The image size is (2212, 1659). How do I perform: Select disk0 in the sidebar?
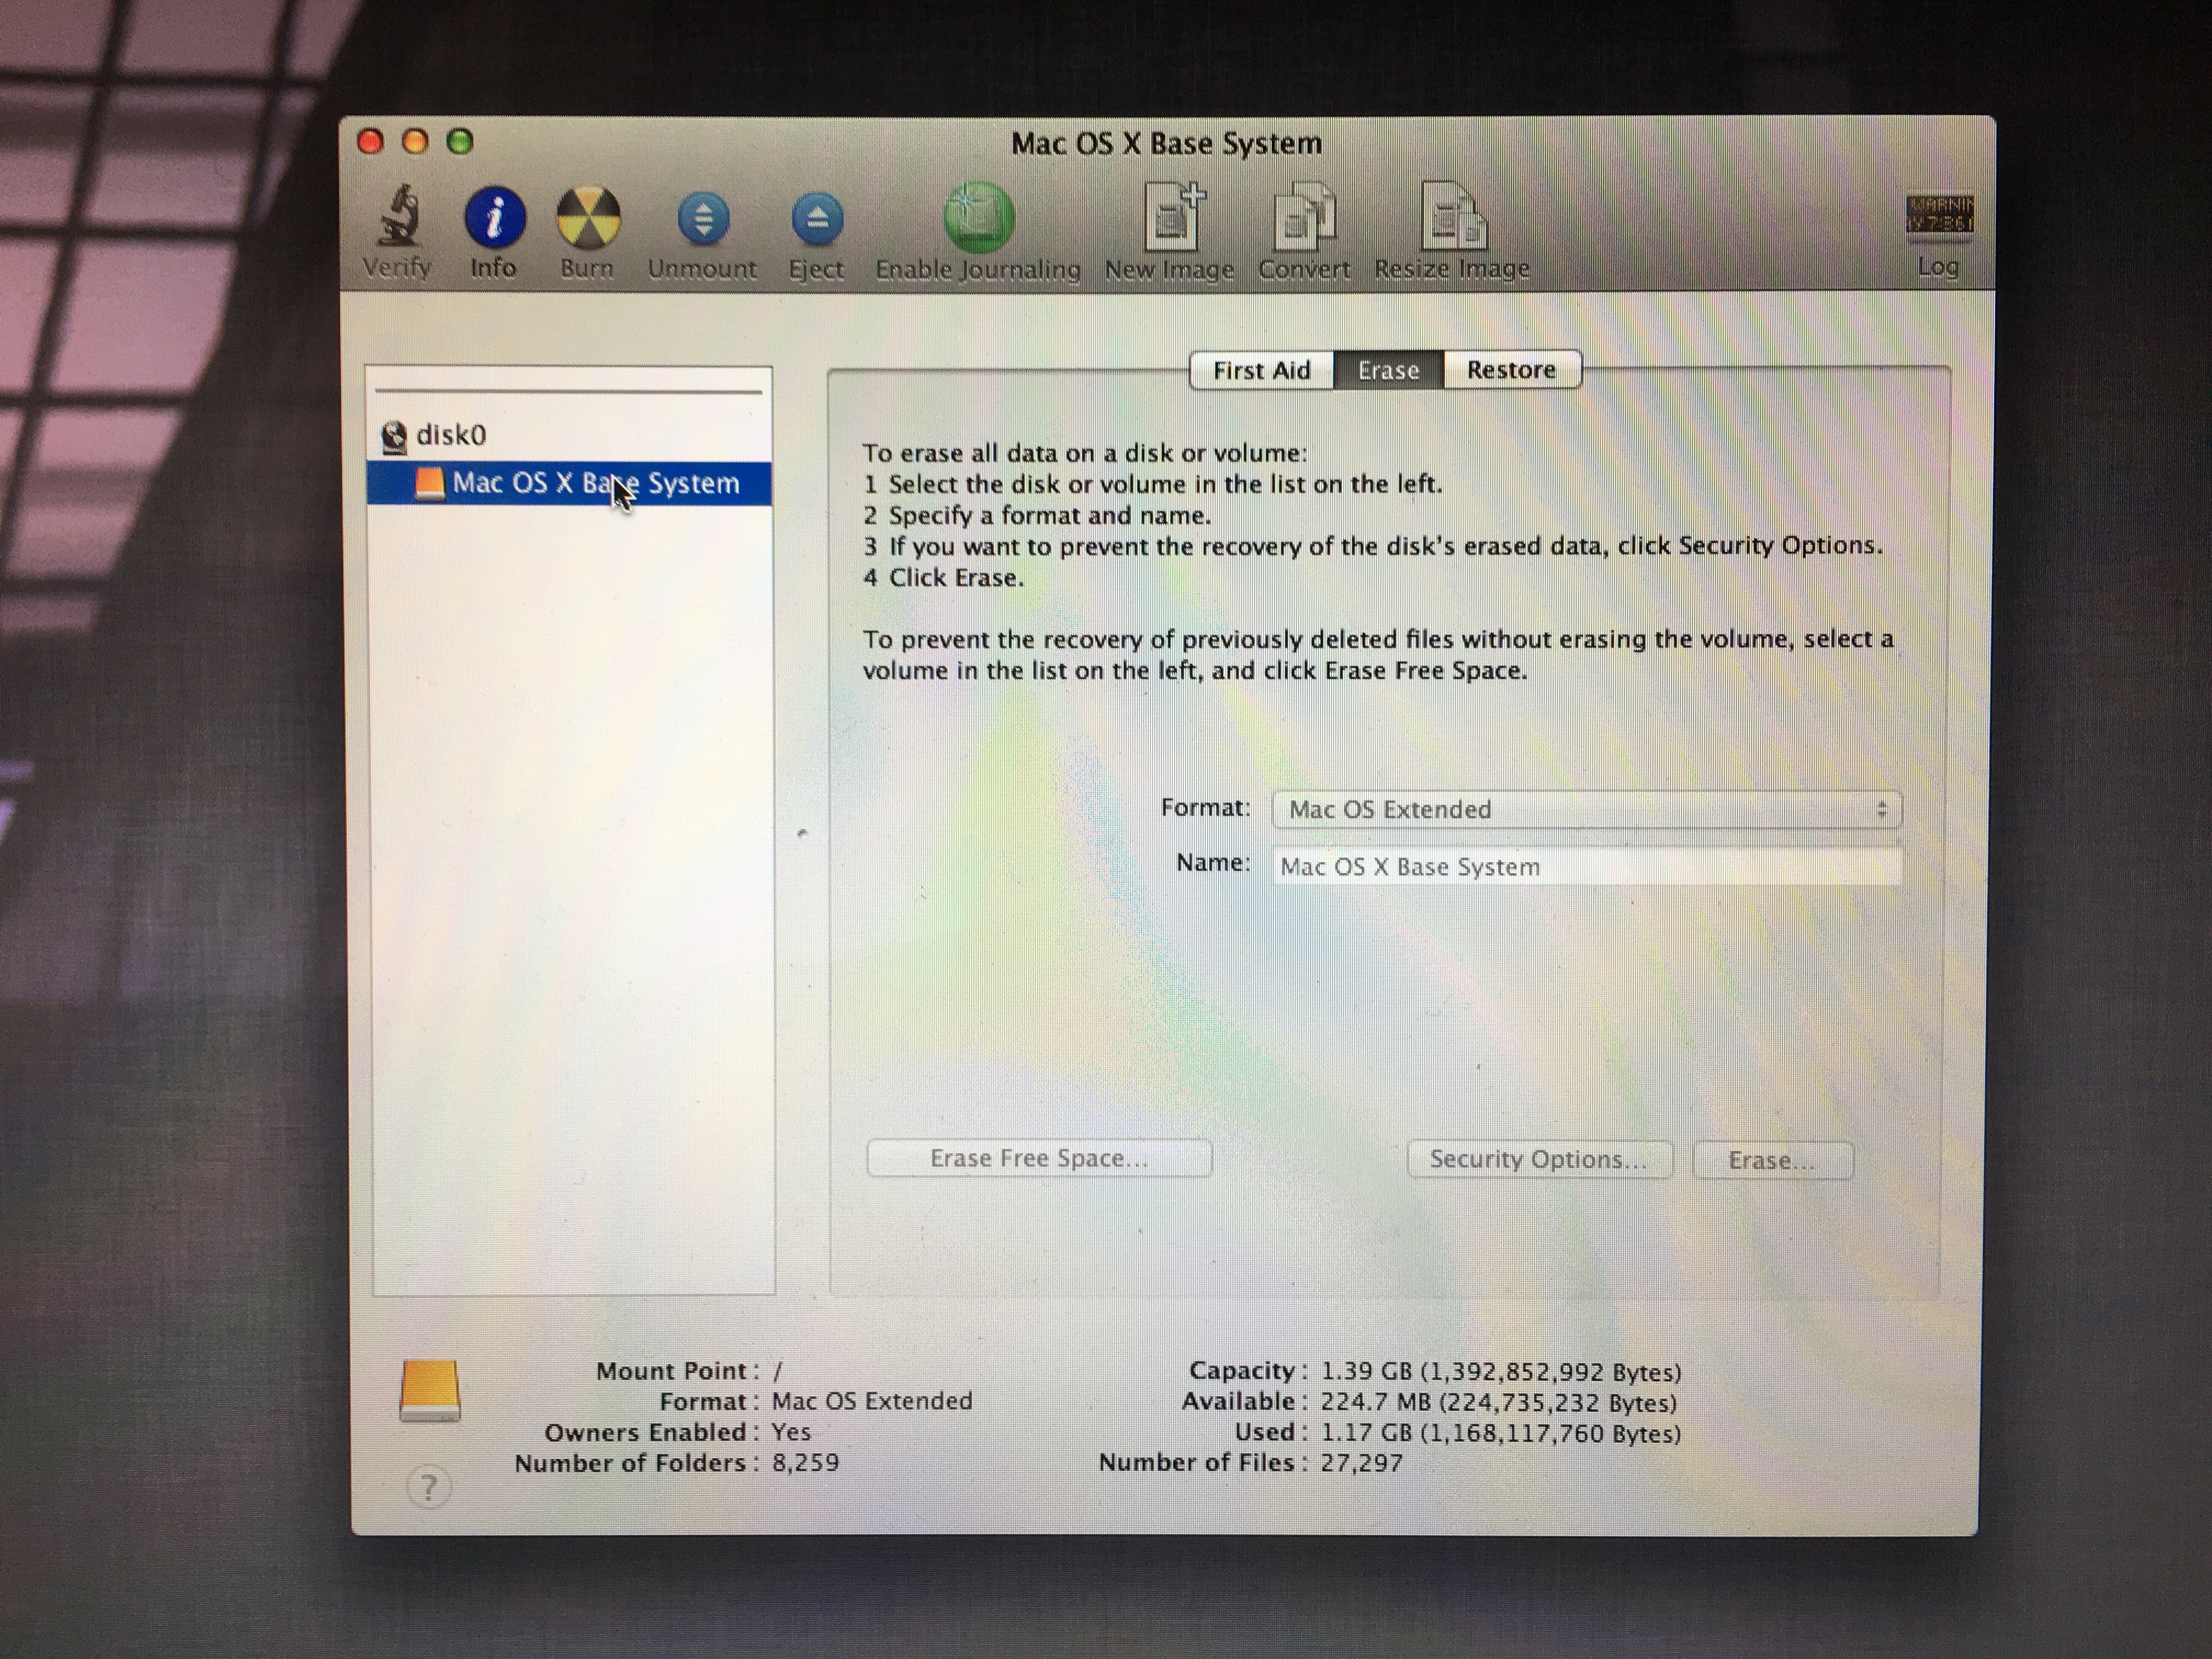click(451, 435)
